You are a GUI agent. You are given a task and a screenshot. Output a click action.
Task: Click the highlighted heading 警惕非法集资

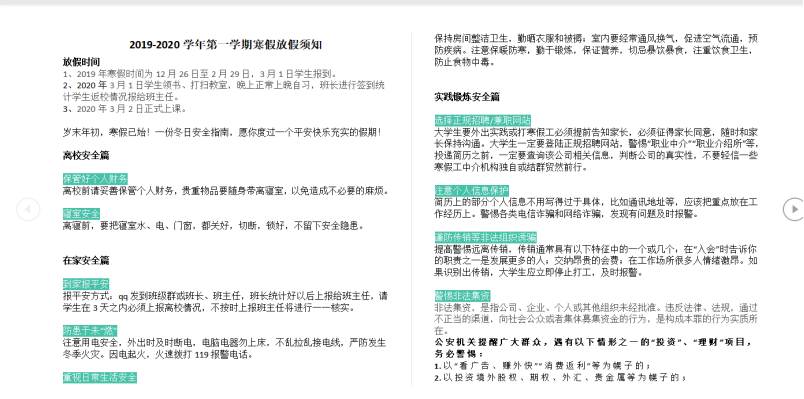point(462,296)
